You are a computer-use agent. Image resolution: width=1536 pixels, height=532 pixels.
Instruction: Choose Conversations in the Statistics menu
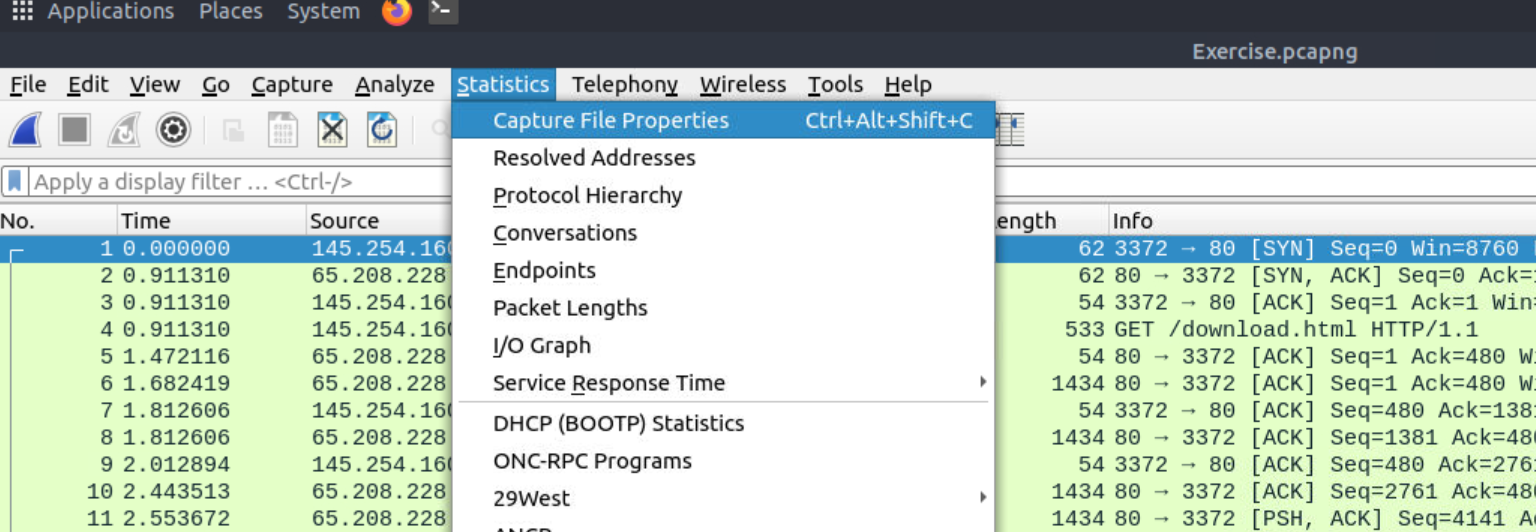click(x=565, y=233)
